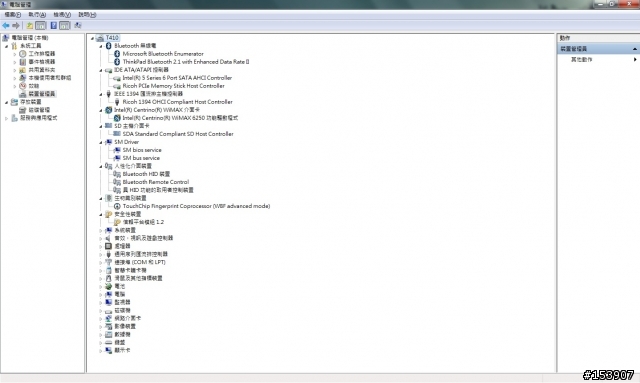Click the Bluetooth HID 裝置 icon
This screenshot has height=383, width=640.
117,174
